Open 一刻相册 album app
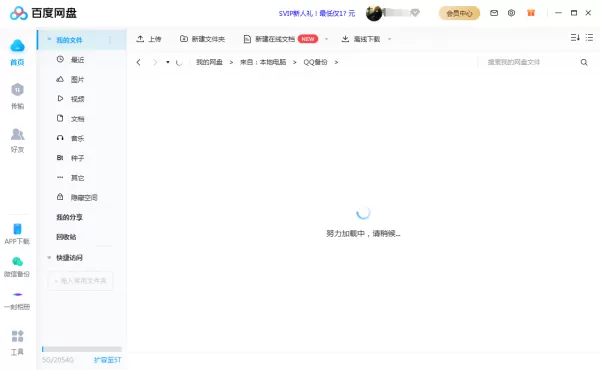This screenshot has height=370, width=600. [x=17, y=300]
